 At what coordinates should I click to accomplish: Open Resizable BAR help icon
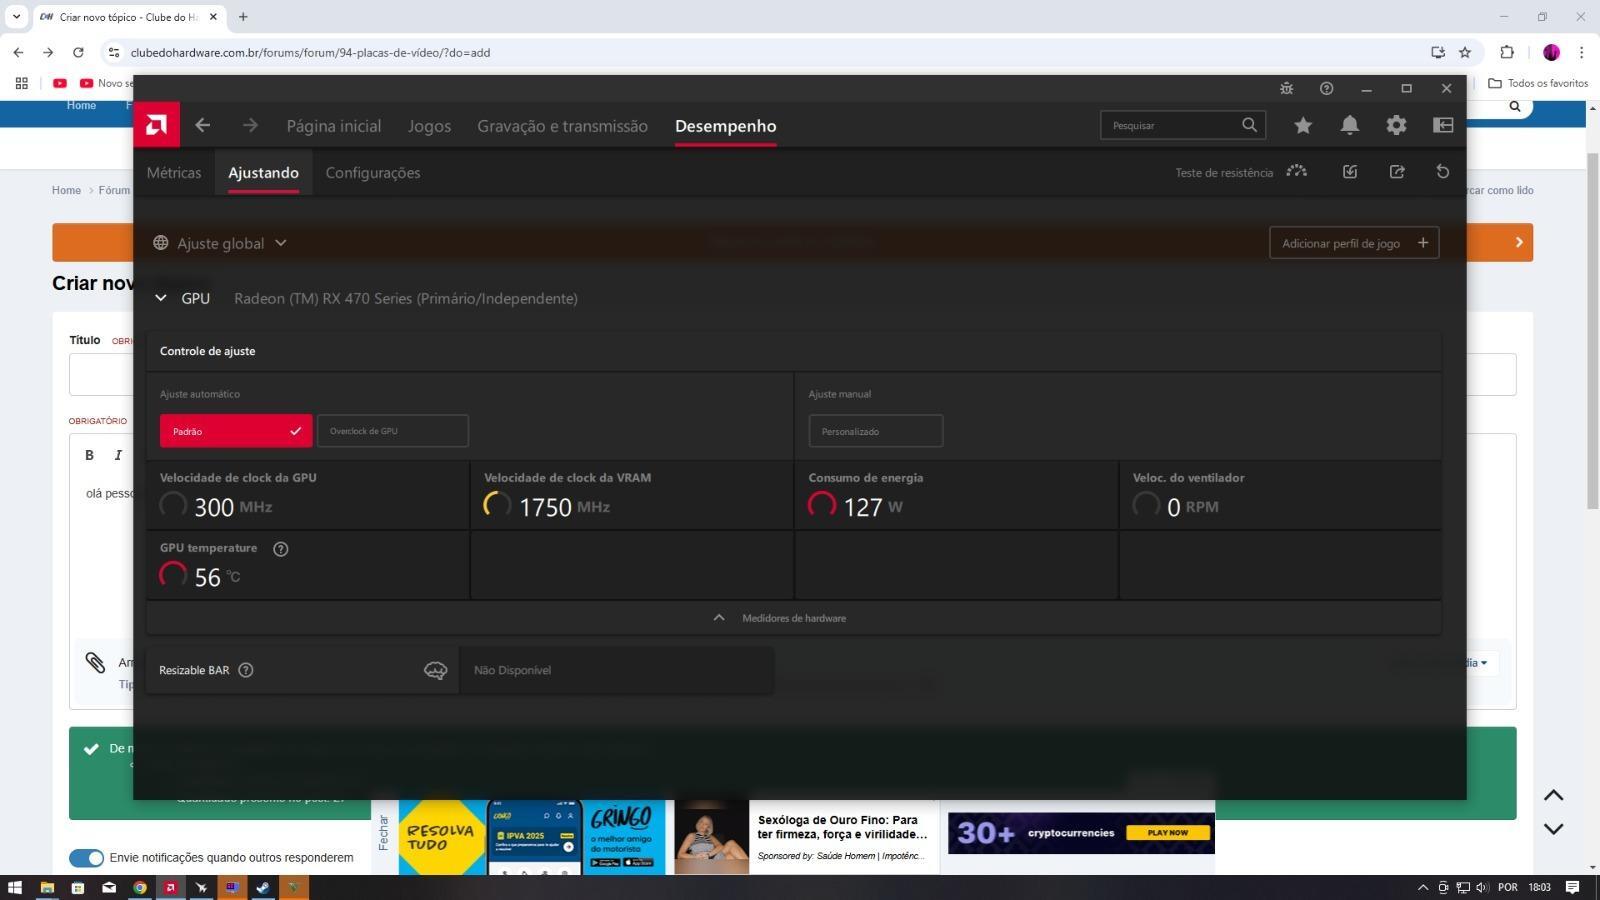coord(245,670)
